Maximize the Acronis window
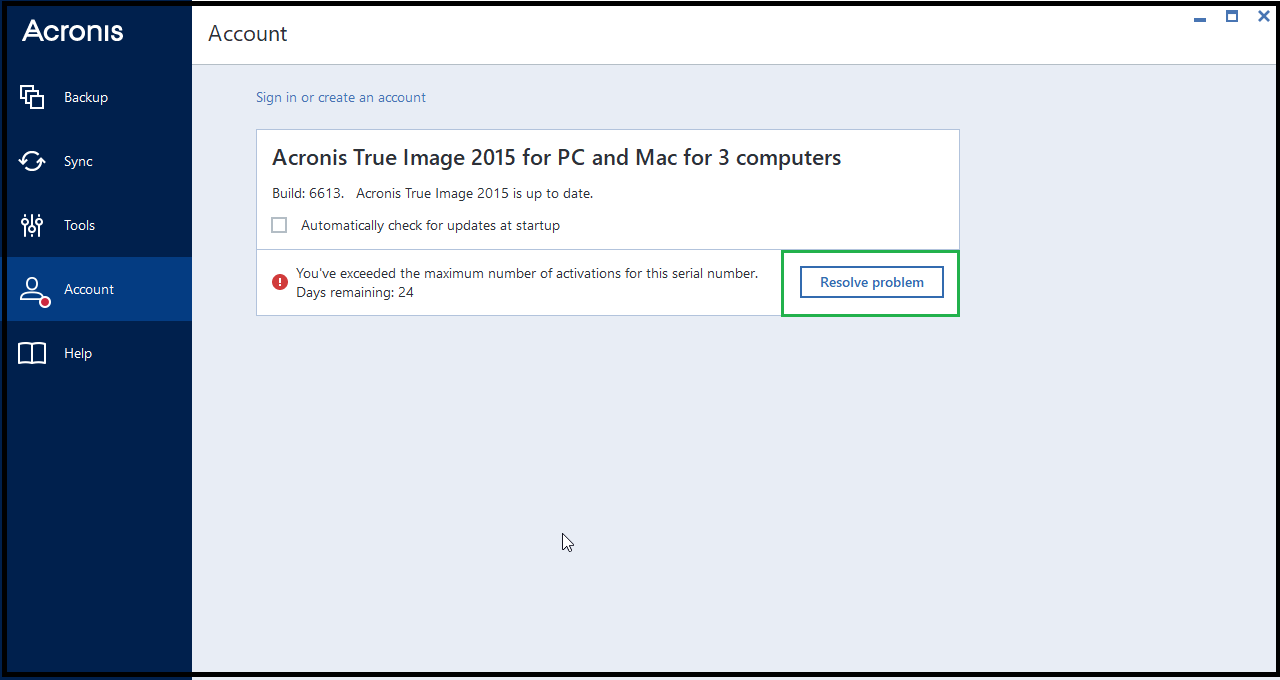This screenshot has height=680, width=1280. [x=1231, y=16]
